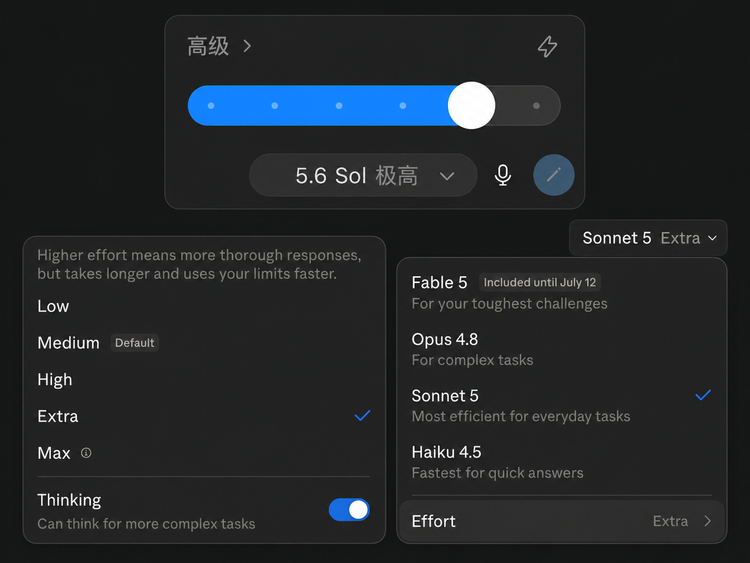Viewport: 750px width, 563px height.
Task: Click the info icon beside Max
Action: pyautogui.click(x=86, y=453)
